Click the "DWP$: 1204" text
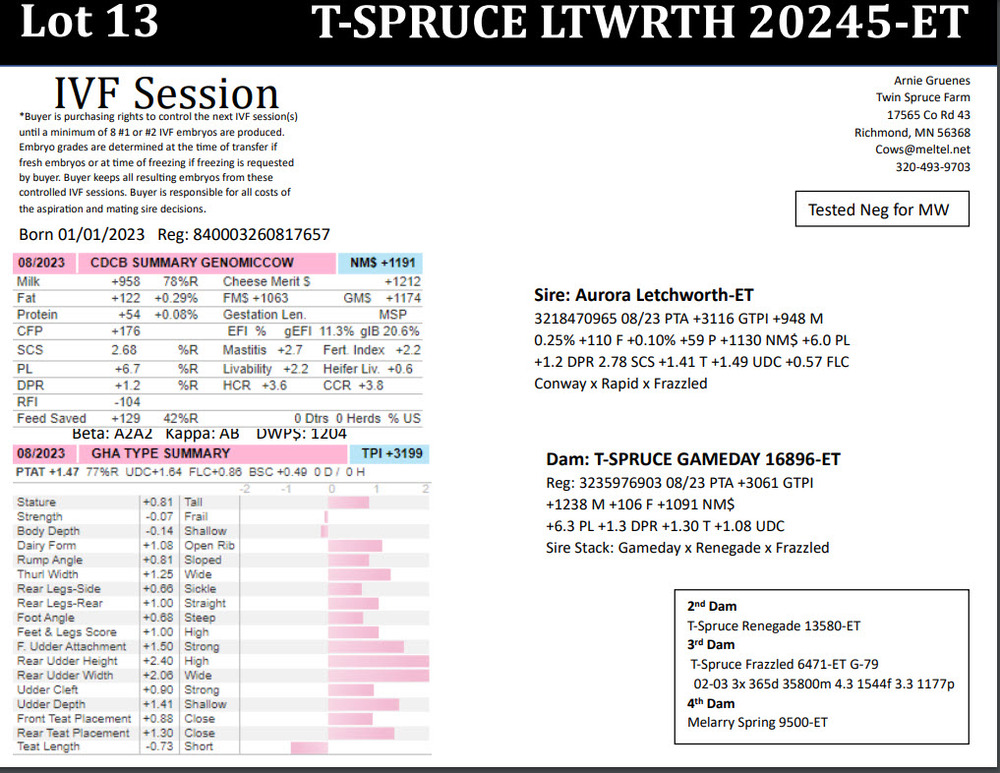This screenshot has width=1000, height=773. (302, 434)
